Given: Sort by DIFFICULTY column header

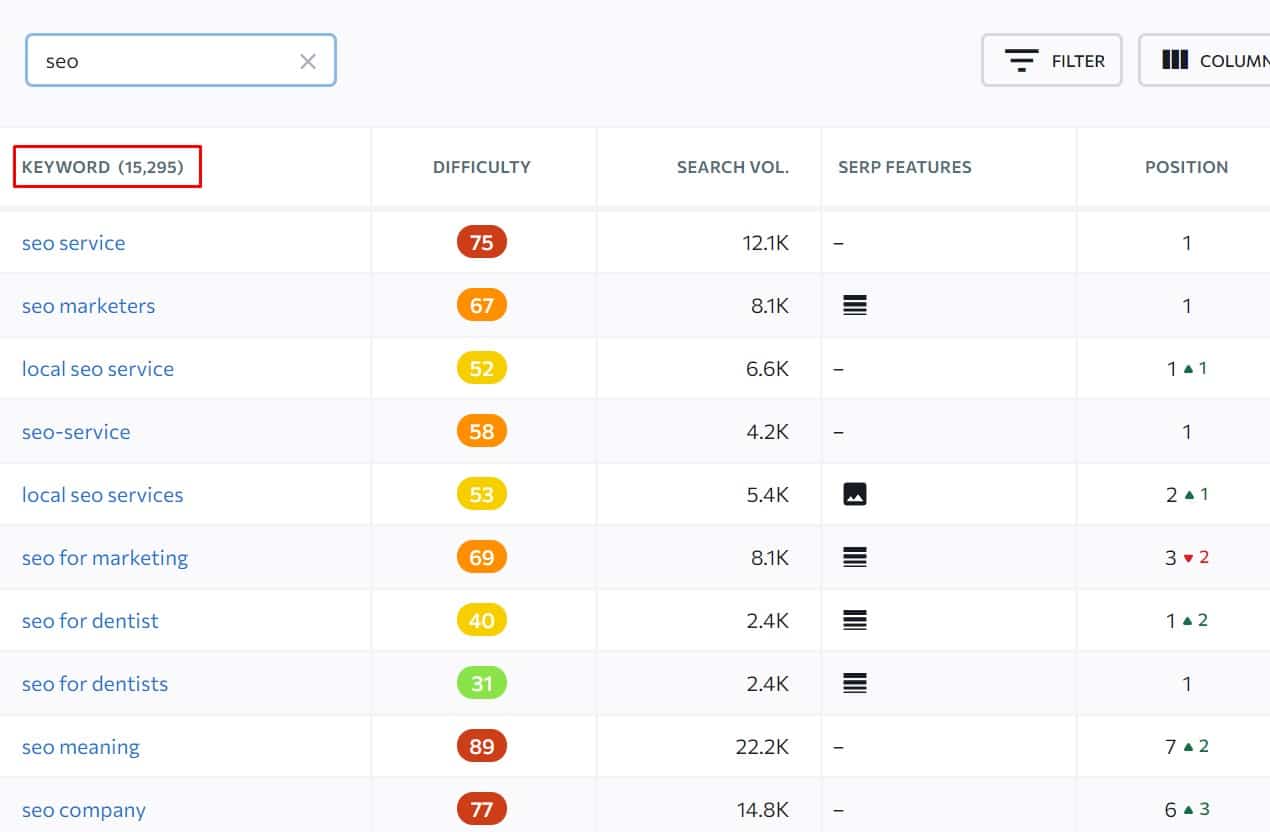Looking at the screenshot, I should [x=482, y=167].
